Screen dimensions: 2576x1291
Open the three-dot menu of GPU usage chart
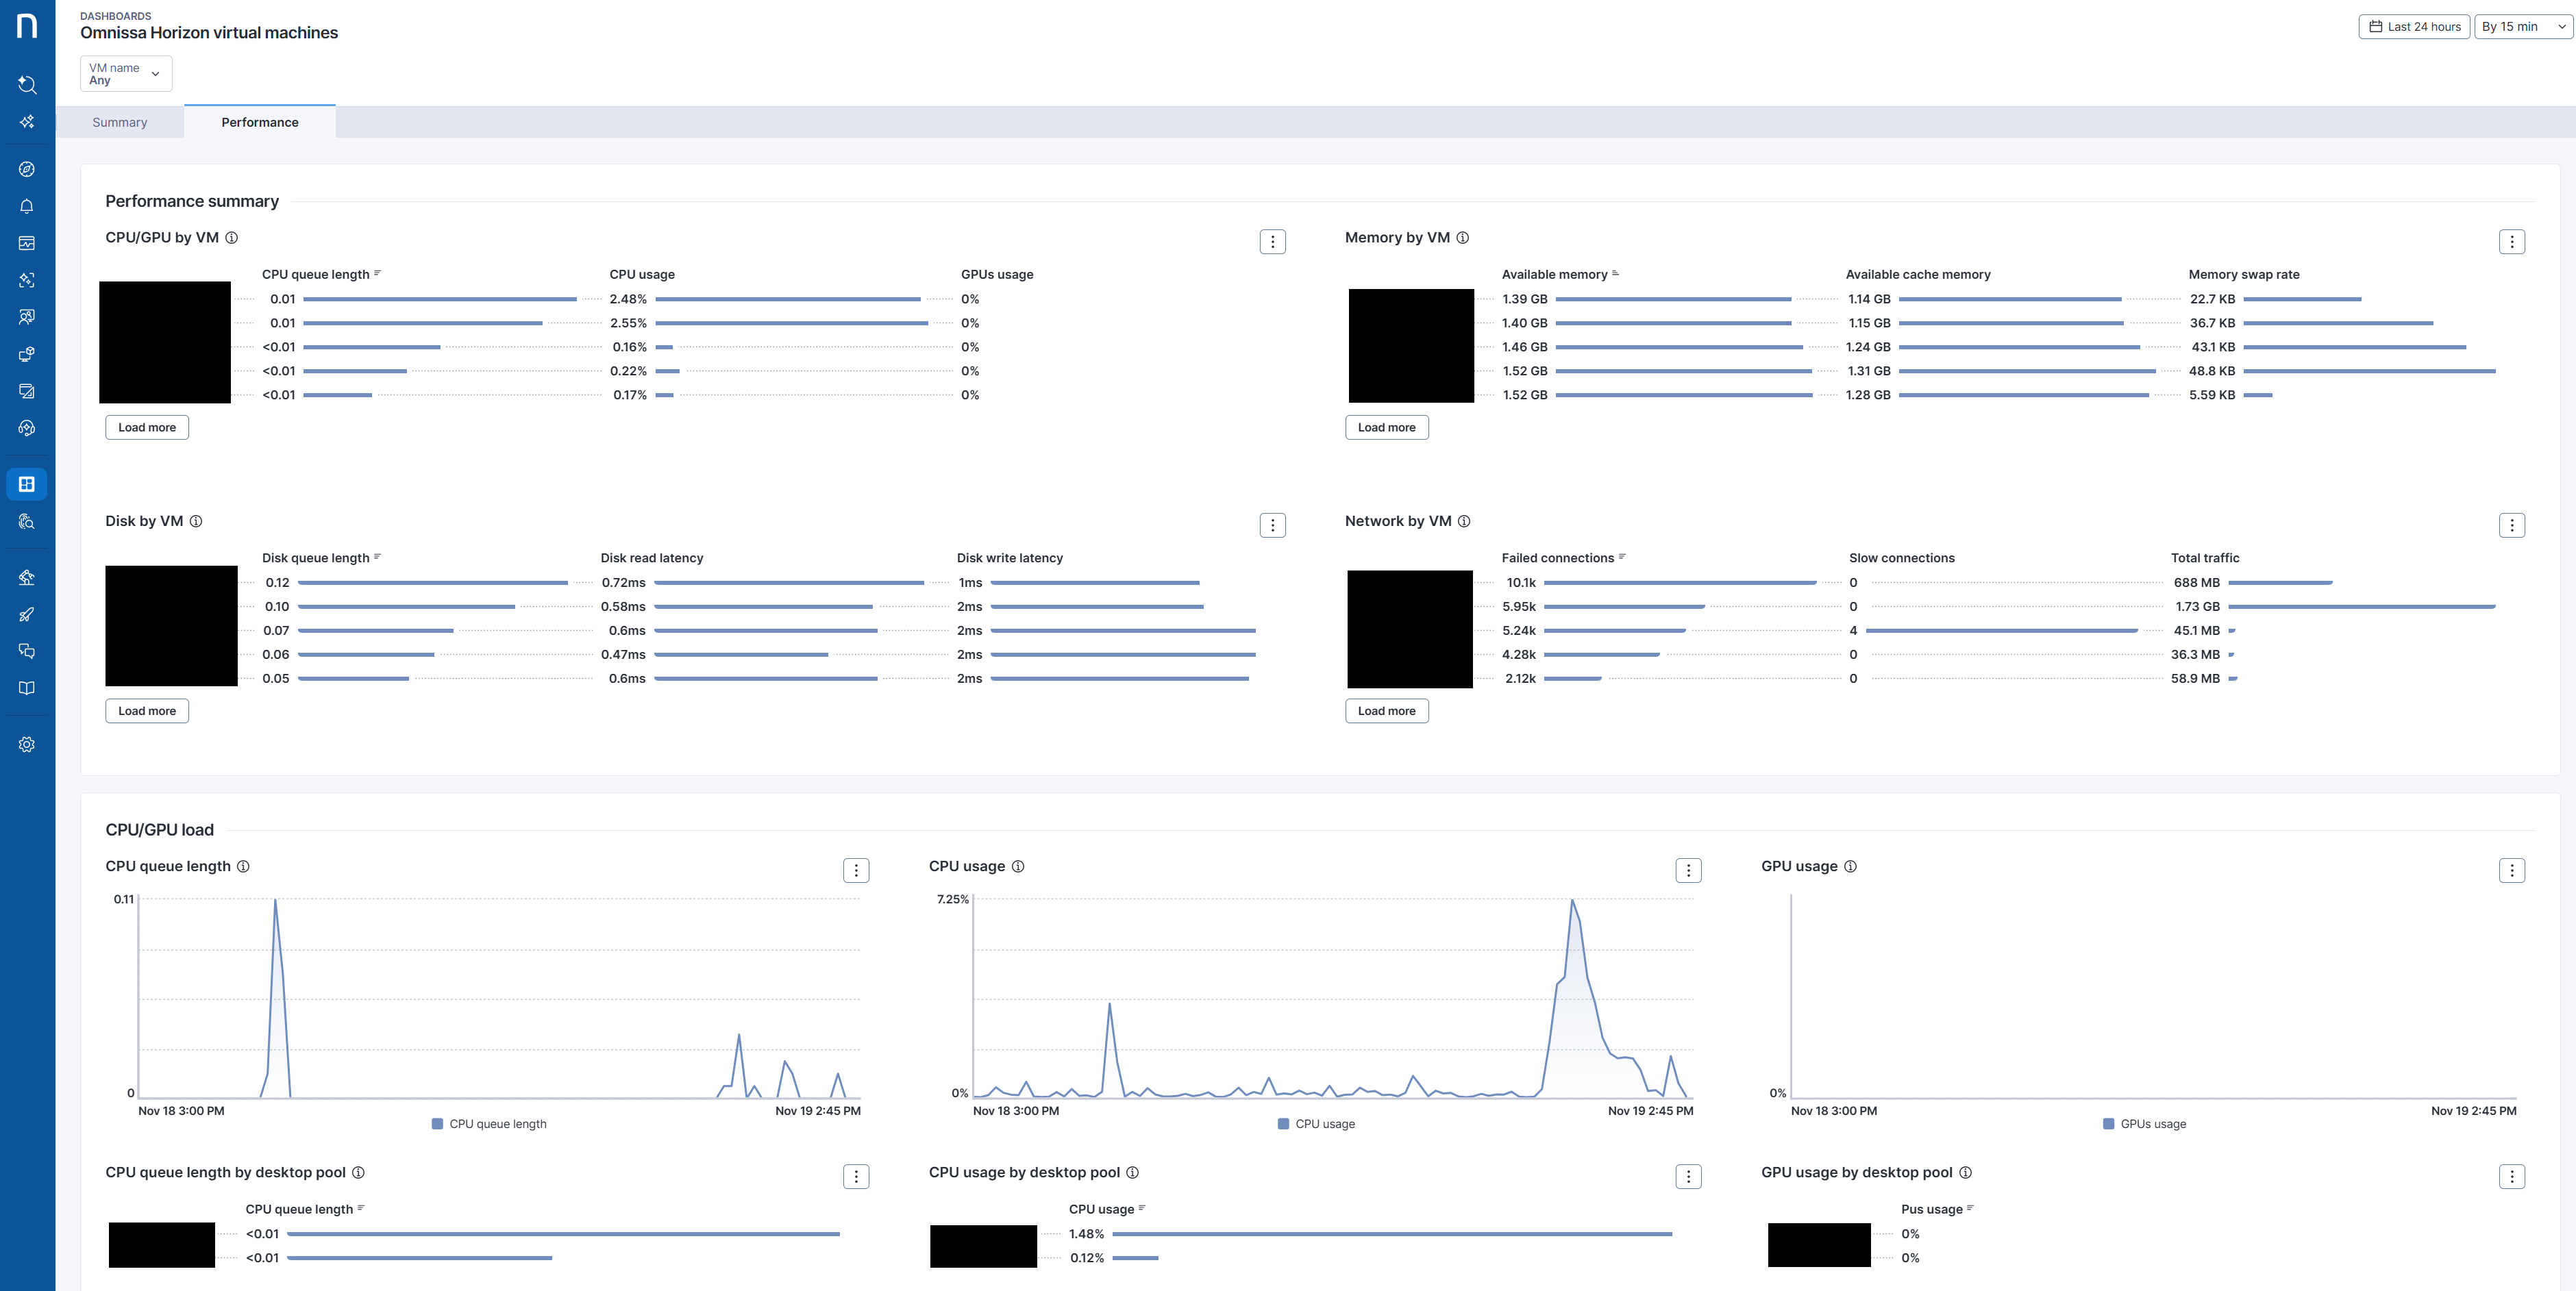pos(2511,870)
